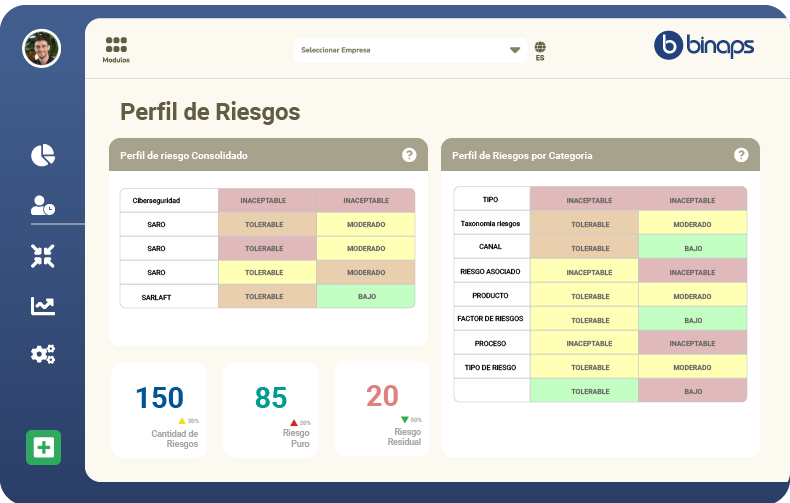790x503 pixels.
Task: Click the globe language ES icon
Action: point(540,50)
